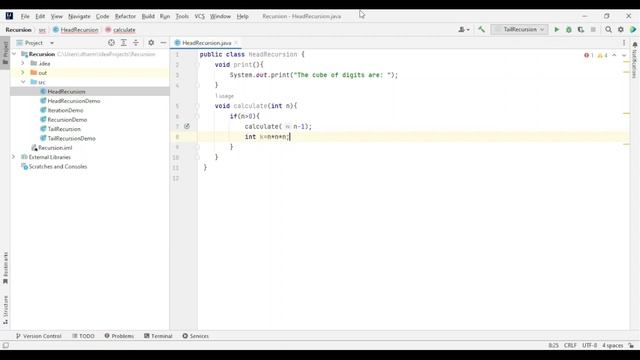Open the Build menu
The image size is (640, 360).
148,16
